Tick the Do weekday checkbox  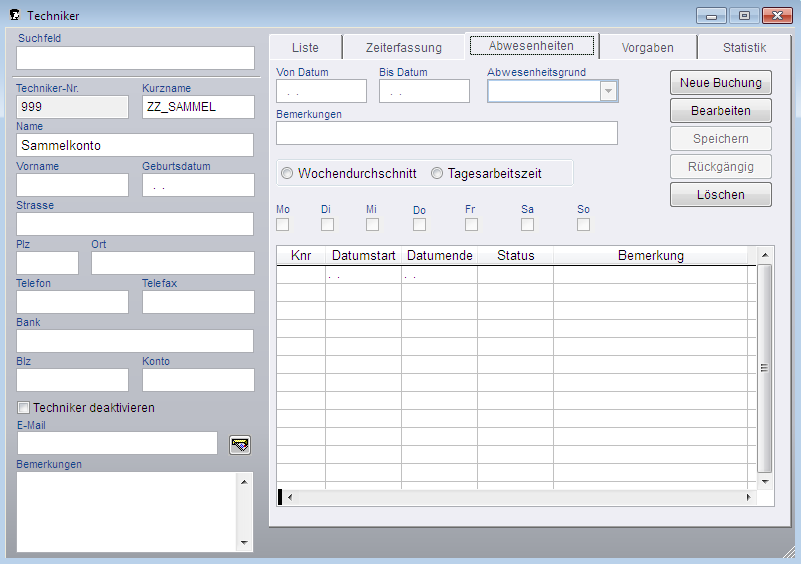(x=419, y=225)
